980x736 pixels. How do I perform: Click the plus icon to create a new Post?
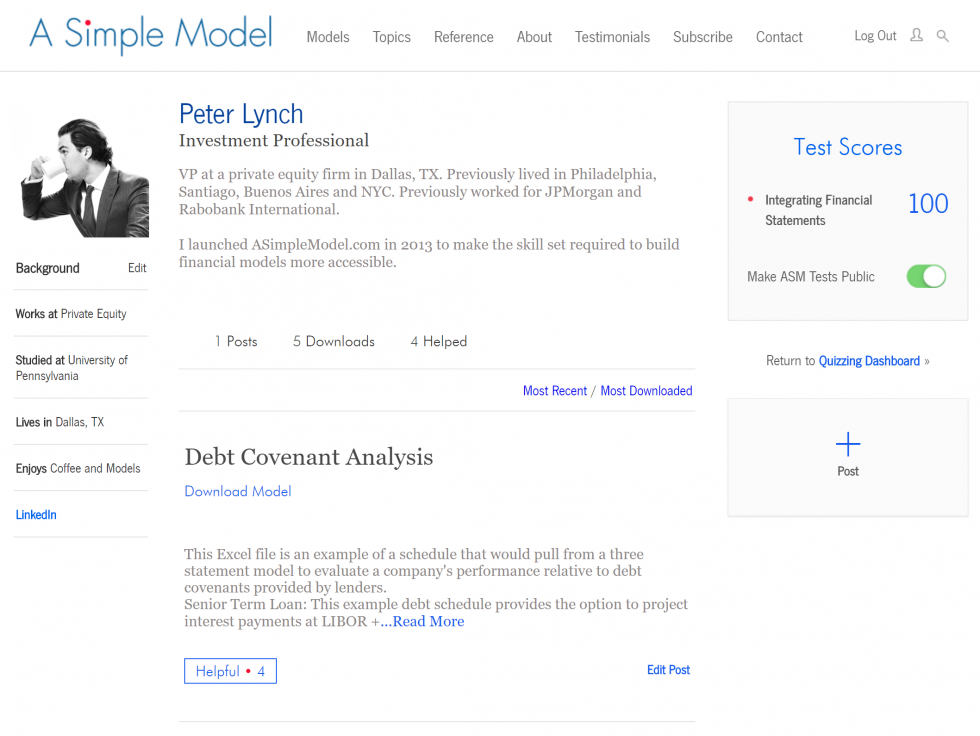[847, 444]
